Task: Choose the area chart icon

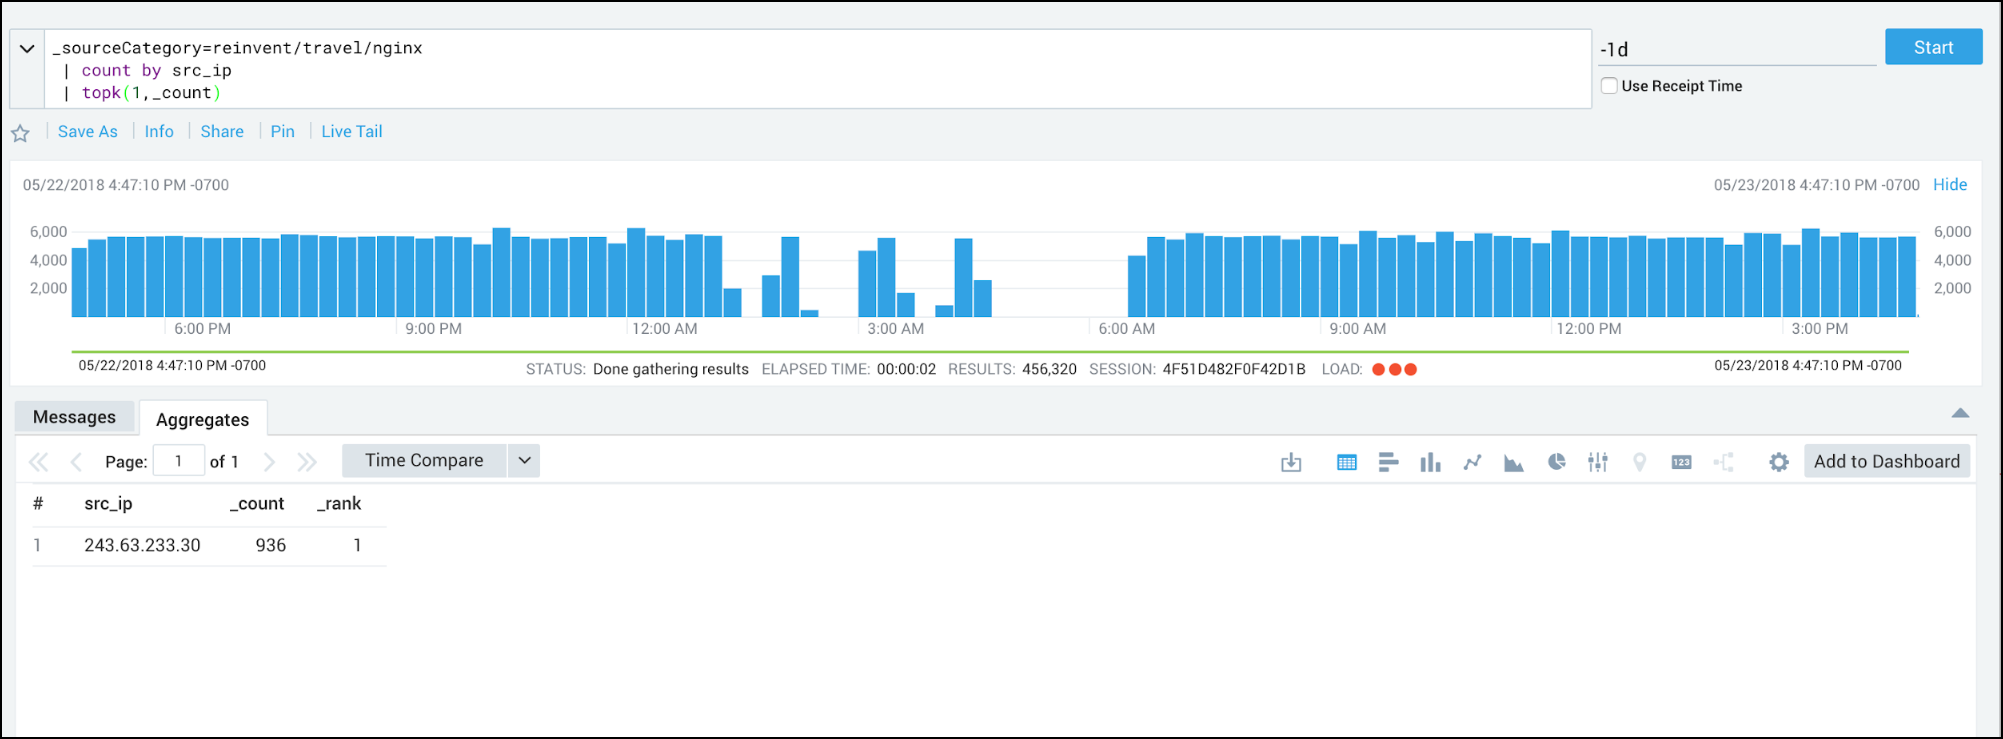Action: click(x=1514, y=462)
